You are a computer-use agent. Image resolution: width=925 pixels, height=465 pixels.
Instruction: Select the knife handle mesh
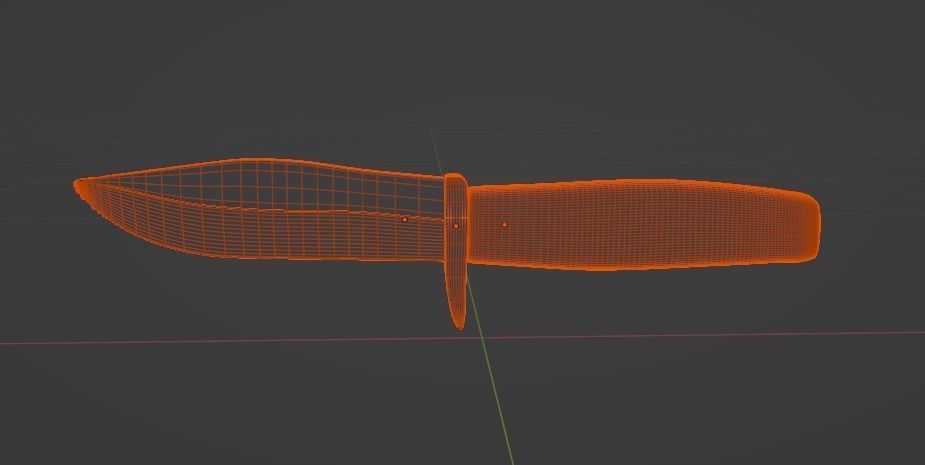[643, 225]
